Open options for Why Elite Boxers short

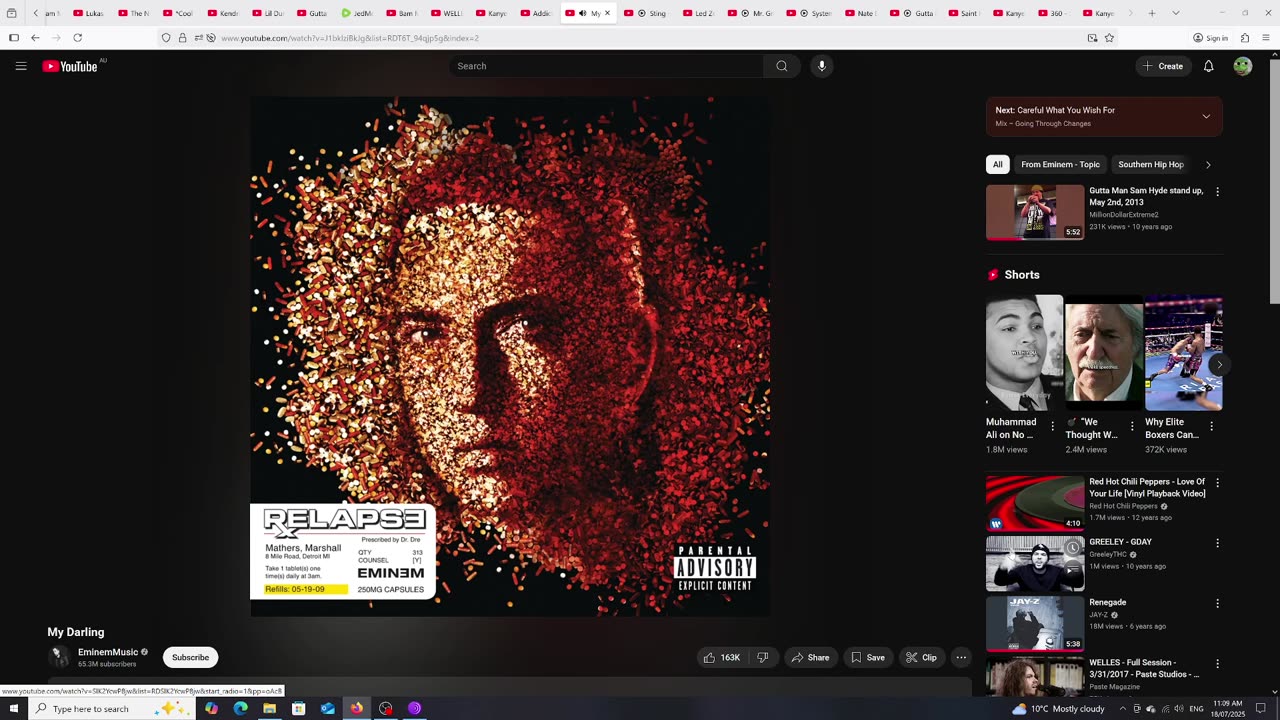tap(1211, 426)
